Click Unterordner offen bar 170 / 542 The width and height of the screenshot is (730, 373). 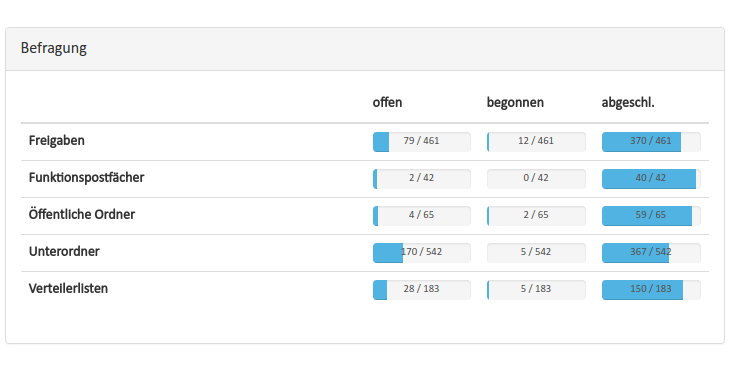422,253
